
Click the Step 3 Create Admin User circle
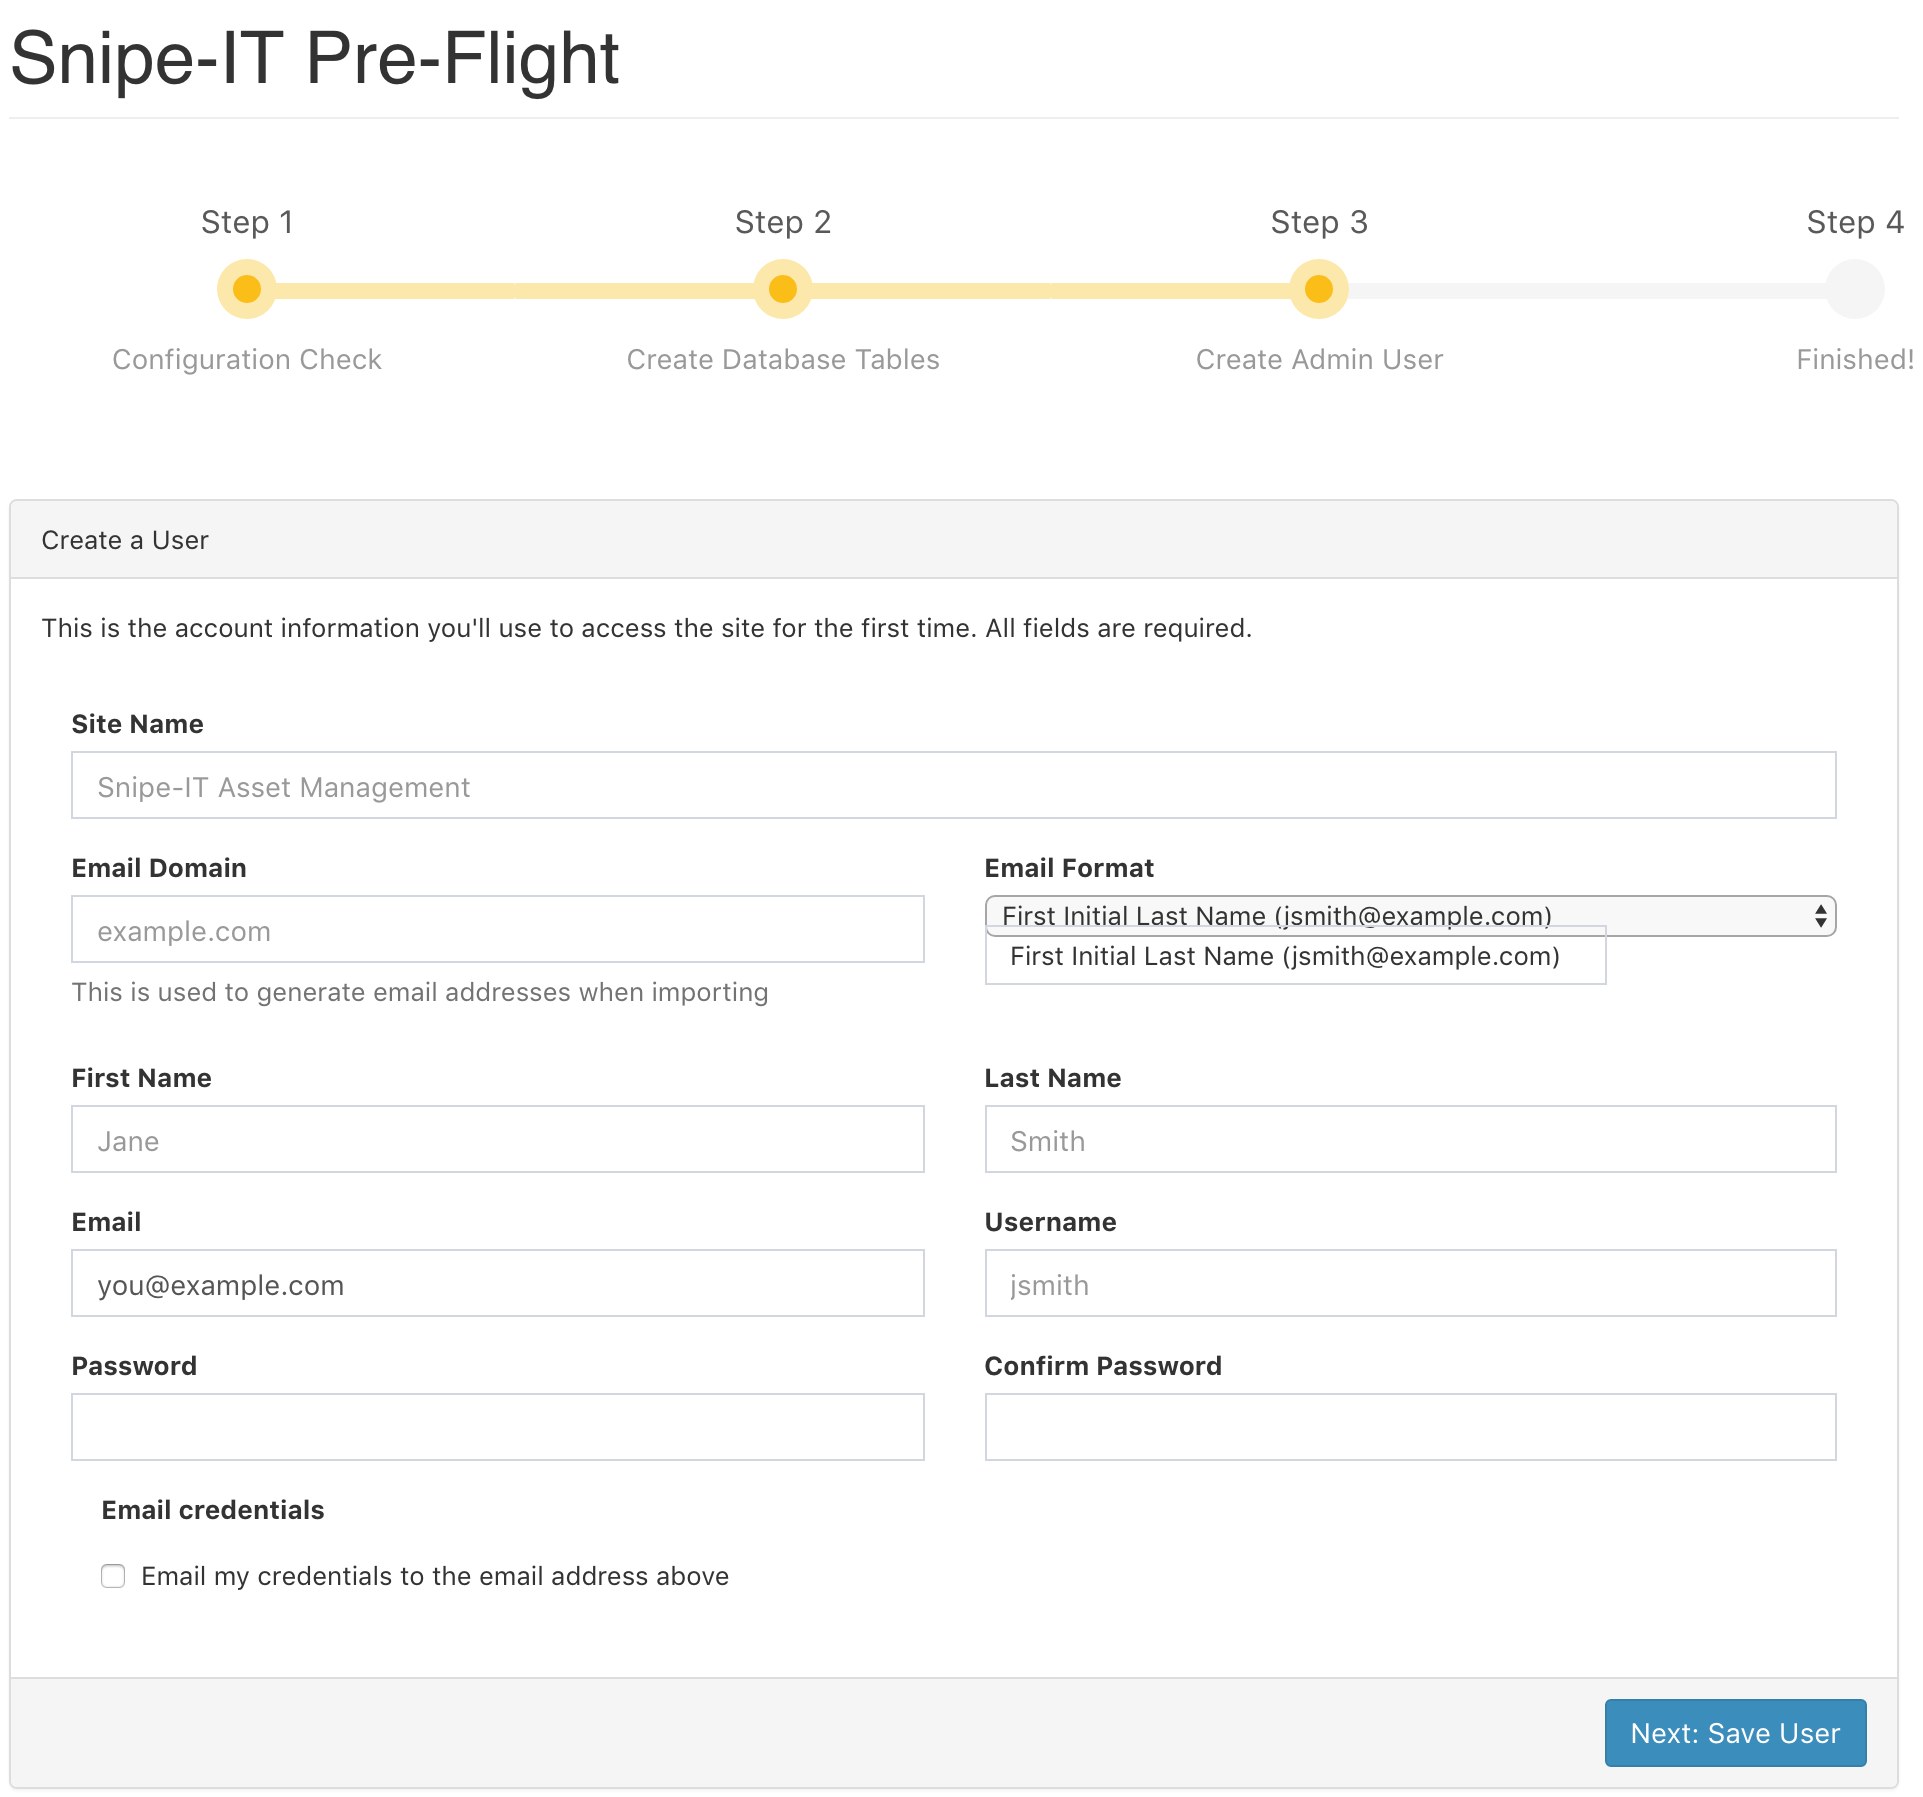1319,290
